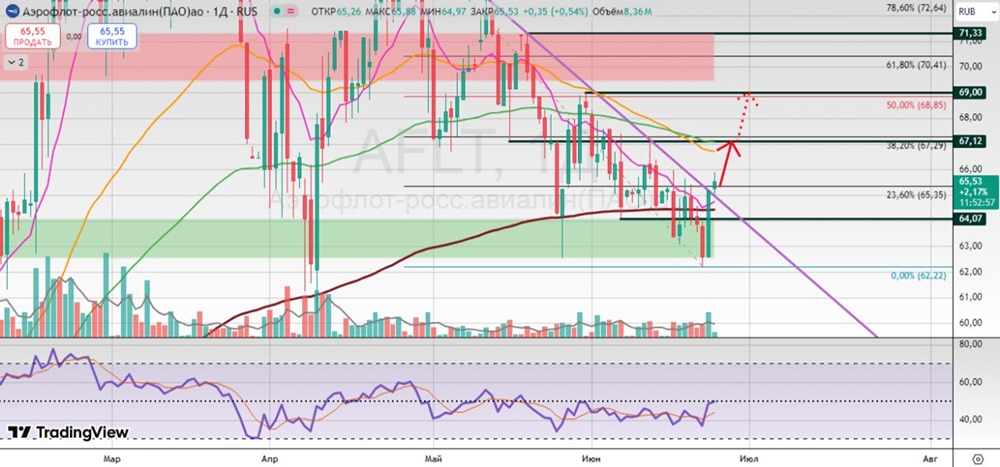Click the Июл label on time axis
1000x467 pixels.
749,458
